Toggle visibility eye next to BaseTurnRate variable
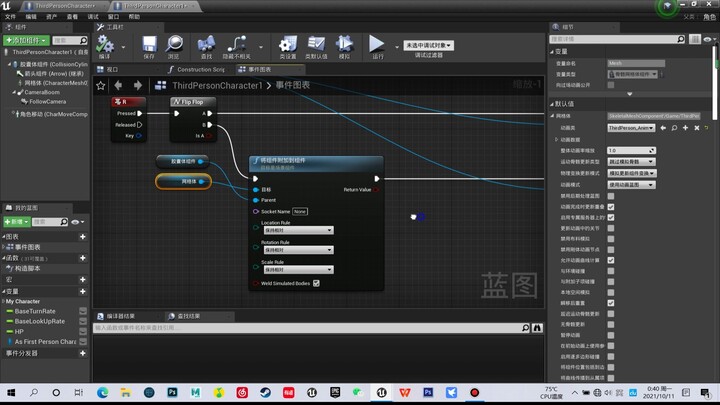 point(83,311)
